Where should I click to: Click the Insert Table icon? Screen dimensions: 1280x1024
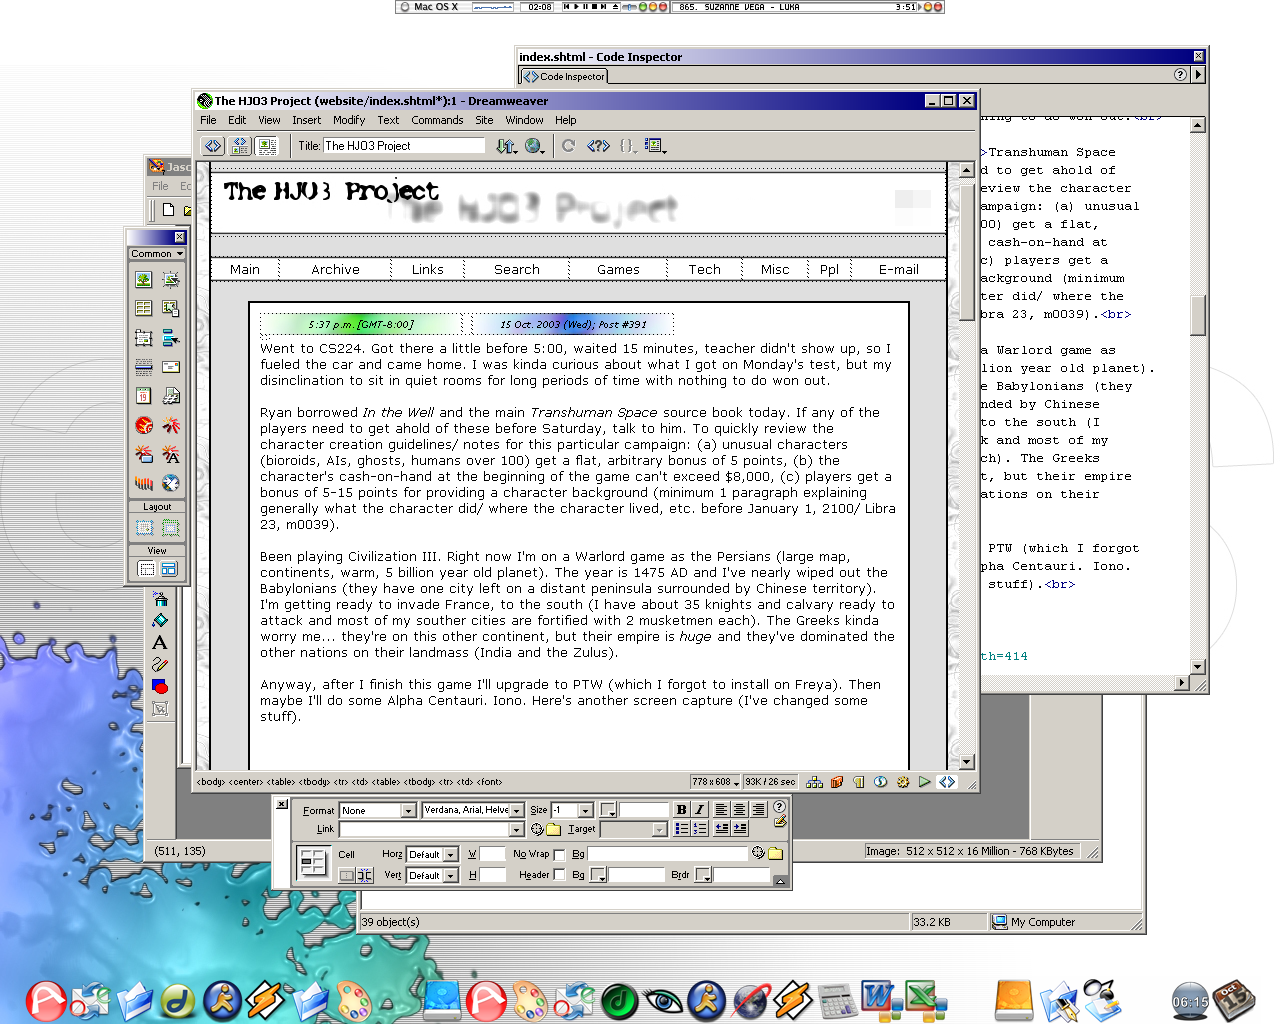144,309
